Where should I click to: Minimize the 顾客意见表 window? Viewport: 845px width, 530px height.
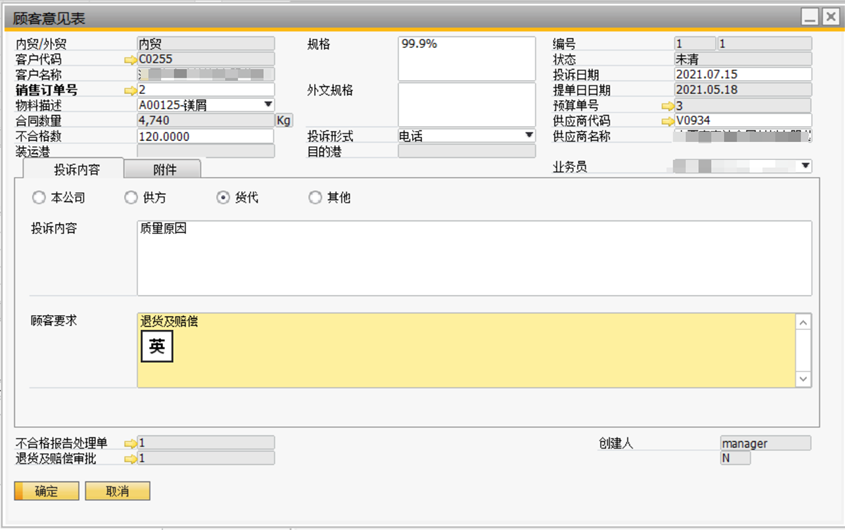(809, 17)
